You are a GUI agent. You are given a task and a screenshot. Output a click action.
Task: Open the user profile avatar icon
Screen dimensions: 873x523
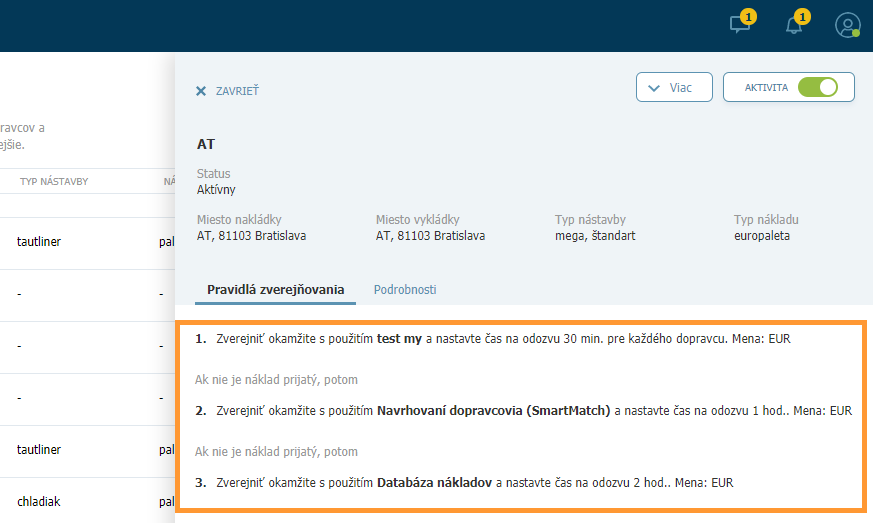[847, 25]
